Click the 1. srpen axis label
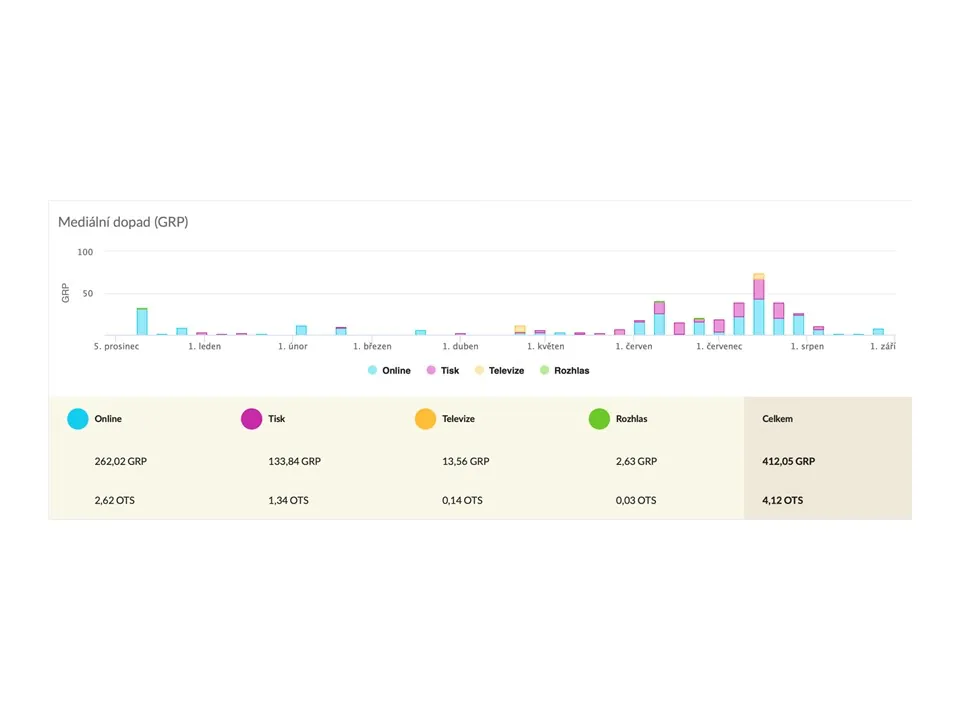960x720 pixels. (x=807, y=347)
